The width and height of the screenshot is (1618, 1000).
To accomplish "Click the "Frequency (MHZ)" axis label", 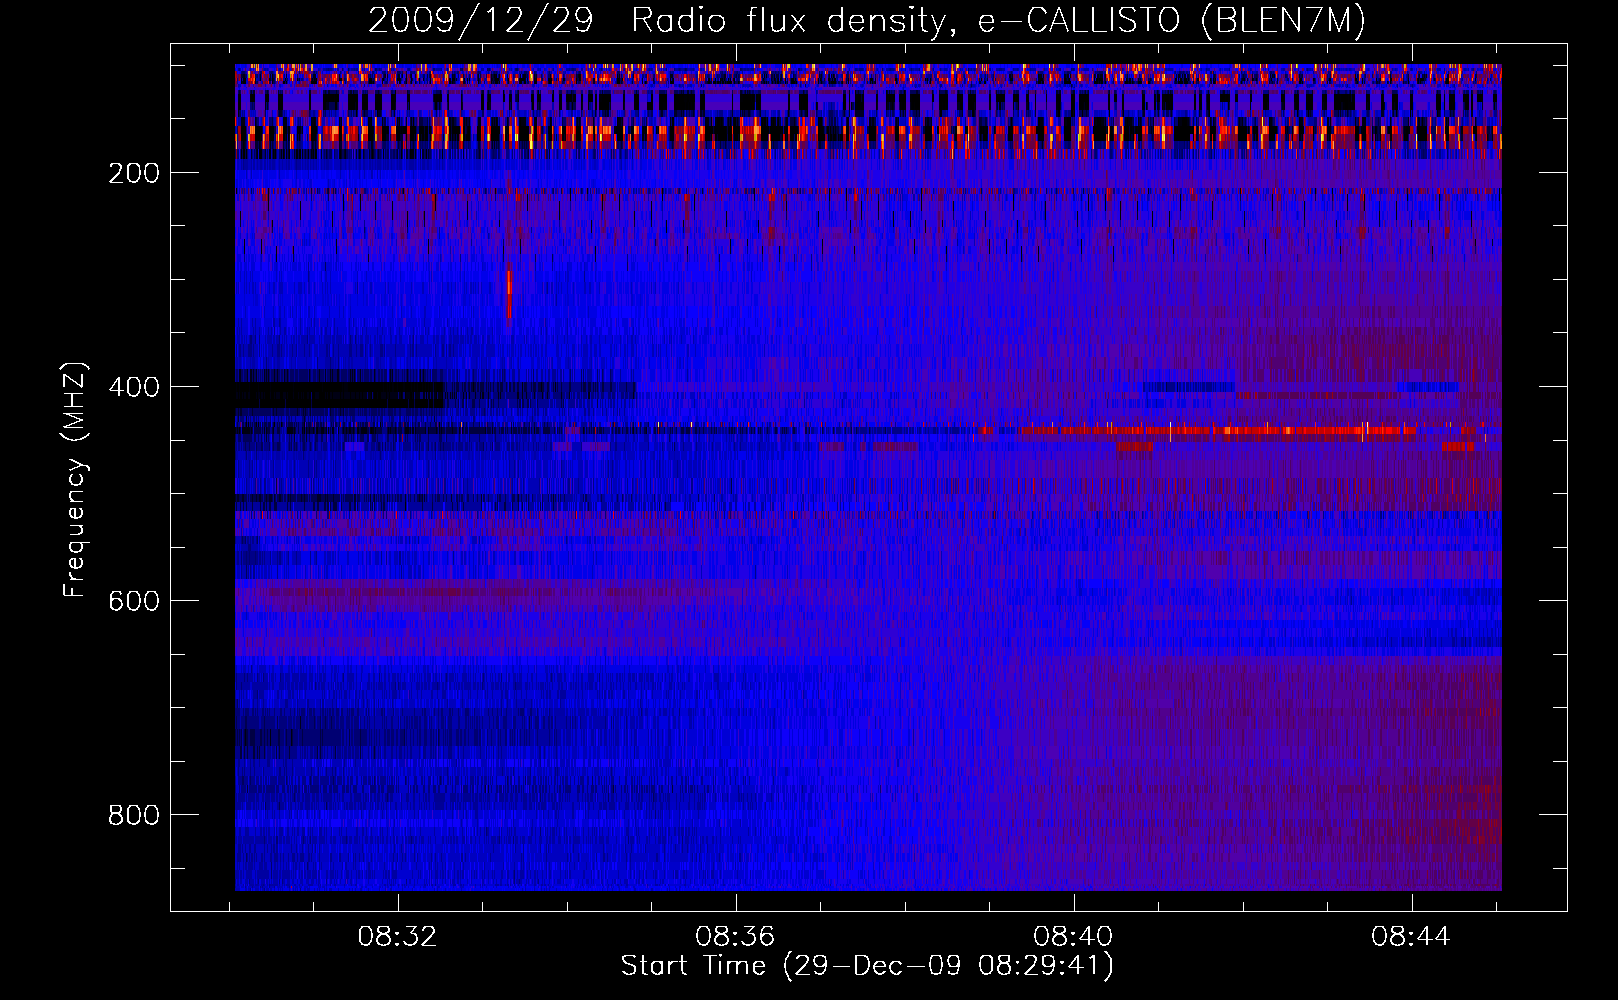I will point(74,480).
